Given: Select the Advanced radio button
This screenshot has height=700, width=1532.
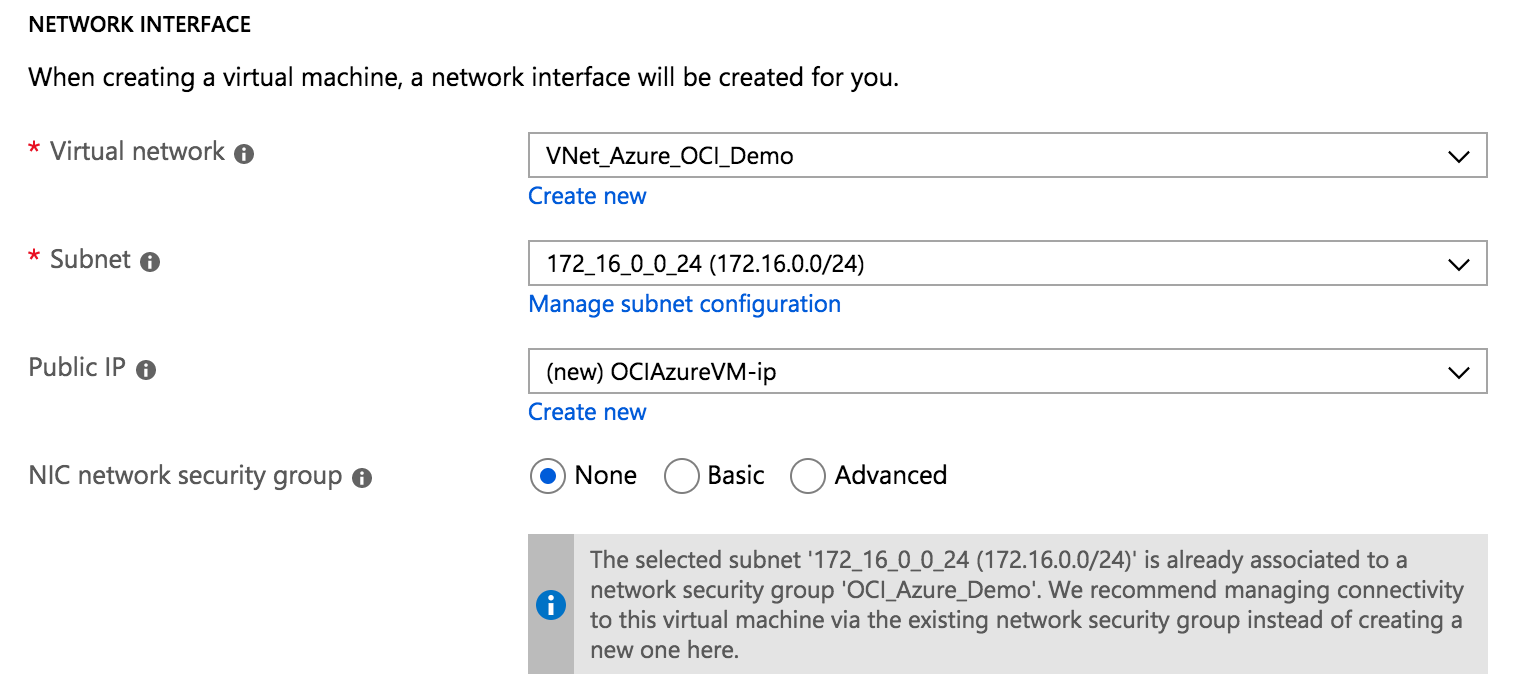Looking at the screenshot, I should (x=807, y=476).
